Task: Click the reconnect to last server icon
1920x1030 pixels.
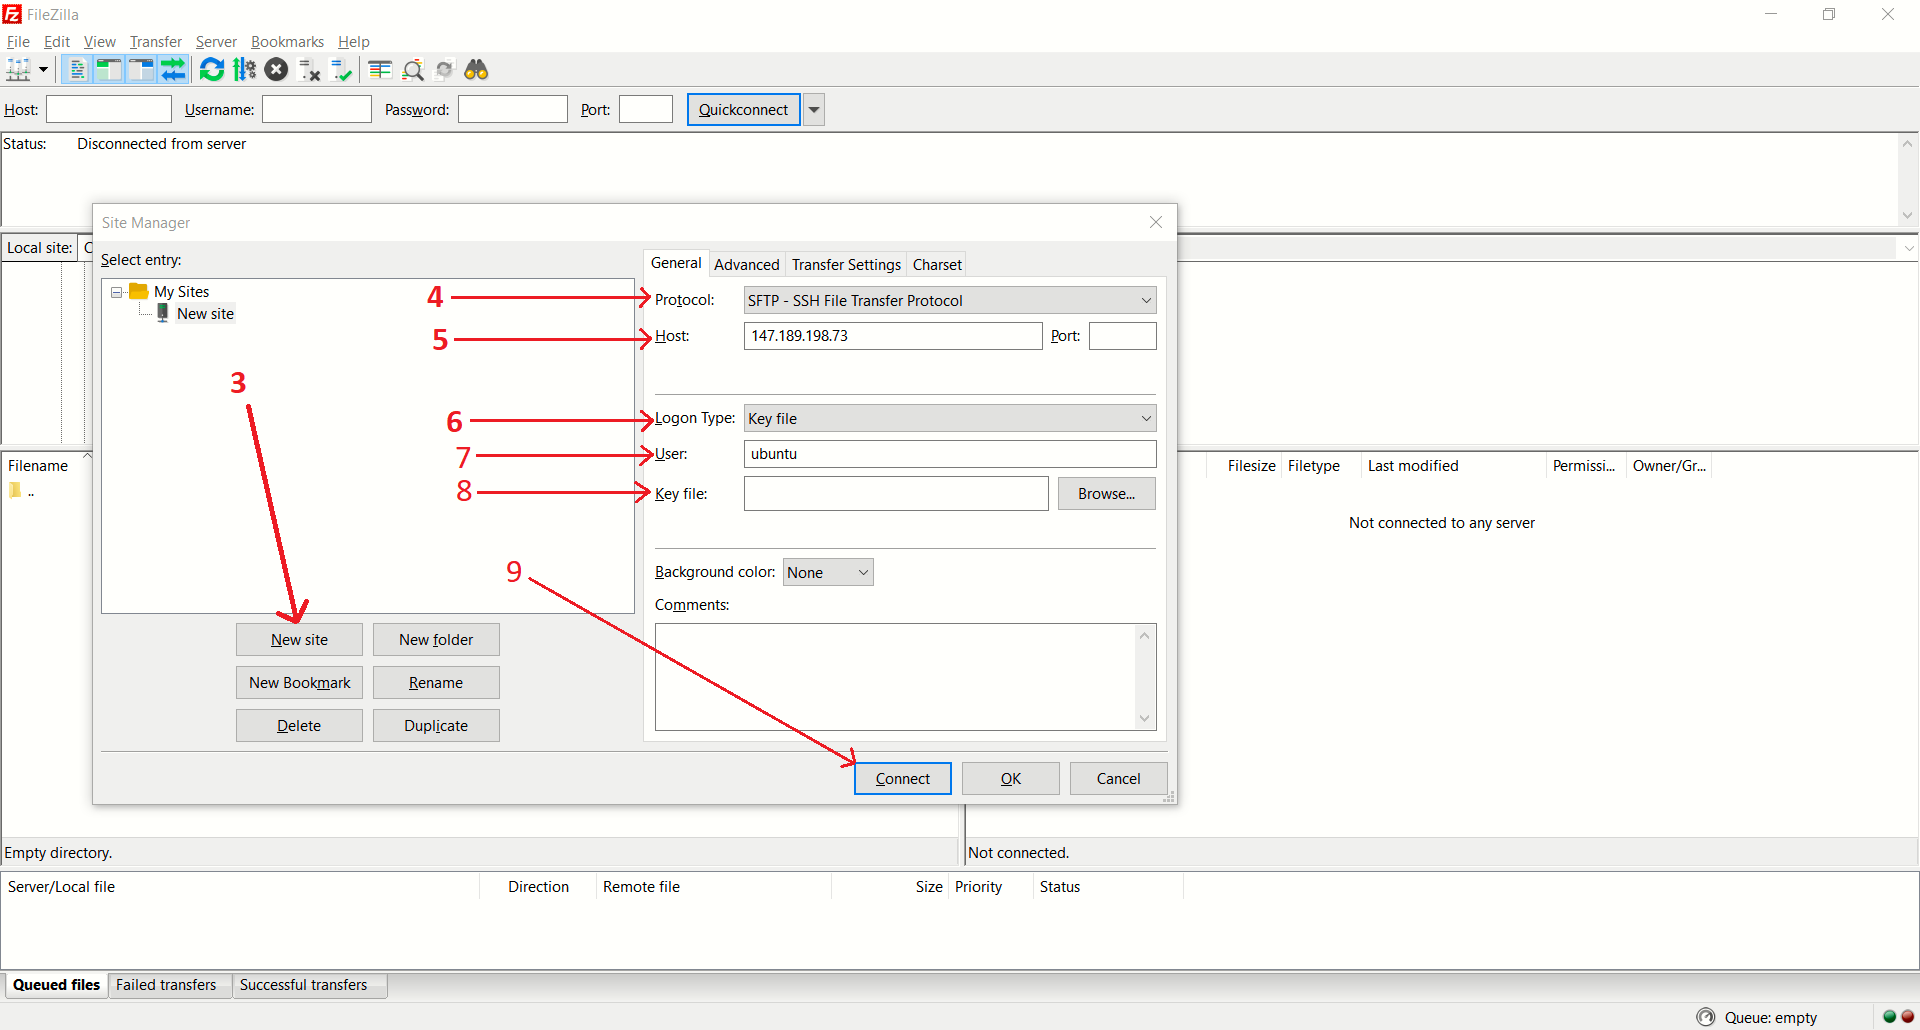Action: 341,70
